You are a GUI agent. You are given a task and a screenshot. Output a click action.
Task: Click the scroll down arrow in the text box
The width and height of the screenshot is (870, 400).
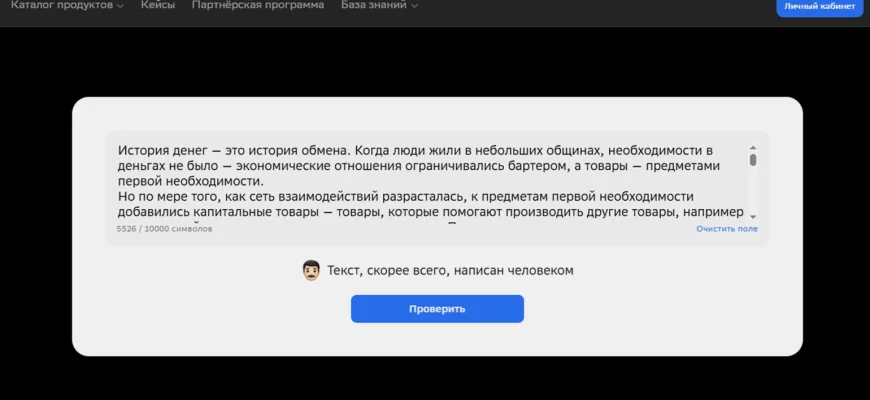[x=753, y=216]
